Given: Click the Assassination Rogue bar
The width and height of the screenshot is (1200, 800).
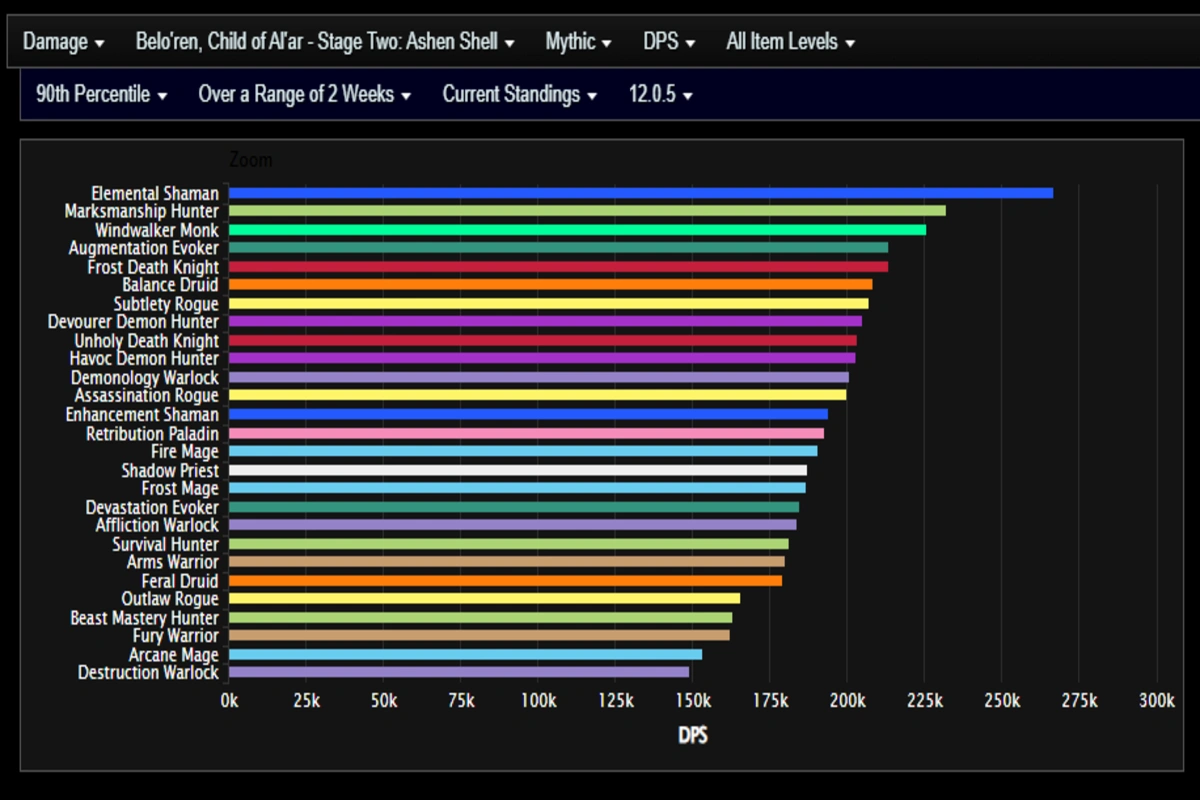Looking at the screenshot, I should [x=537, y=395].
